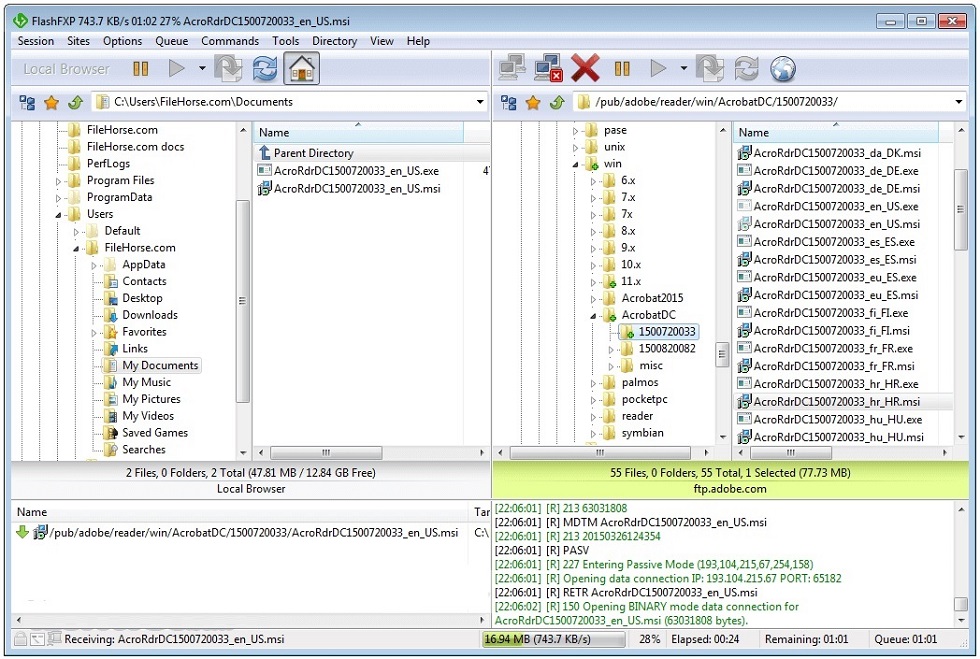Click the remote transfer queue icon
The height and width of the screenshot is (659, 980).
point(710,68)
